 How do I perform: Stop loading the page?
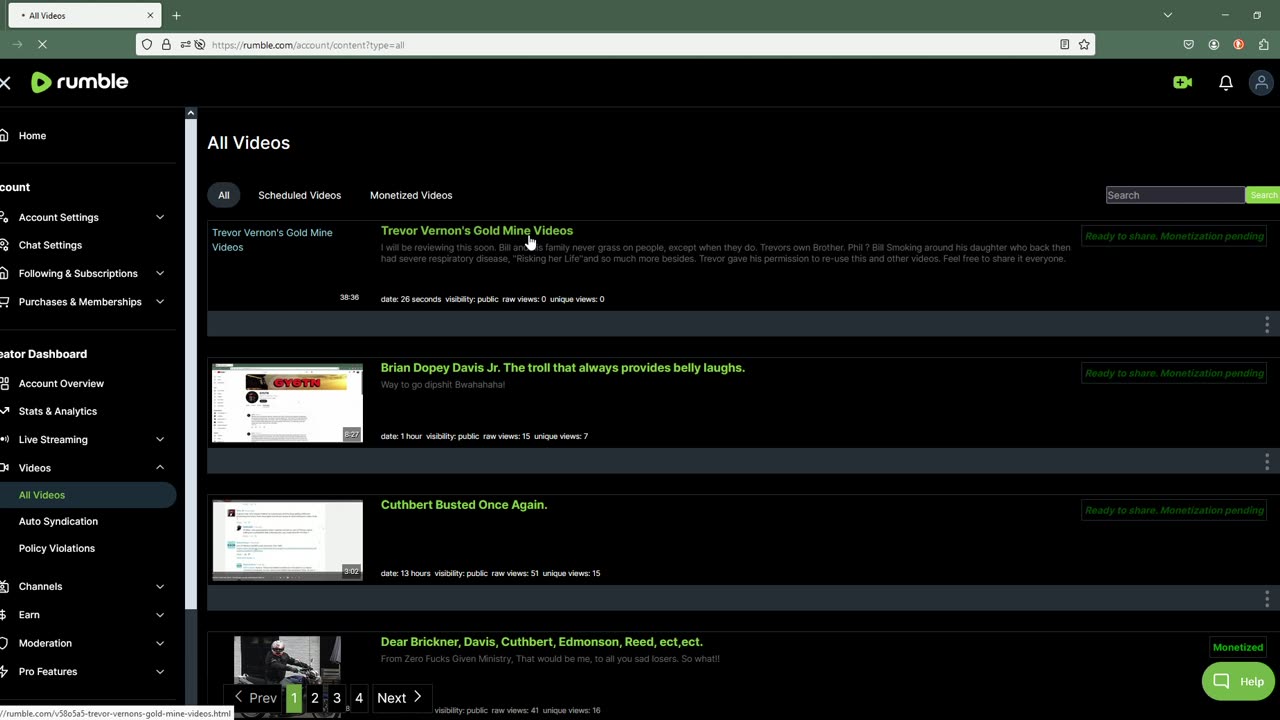[43, 45]
